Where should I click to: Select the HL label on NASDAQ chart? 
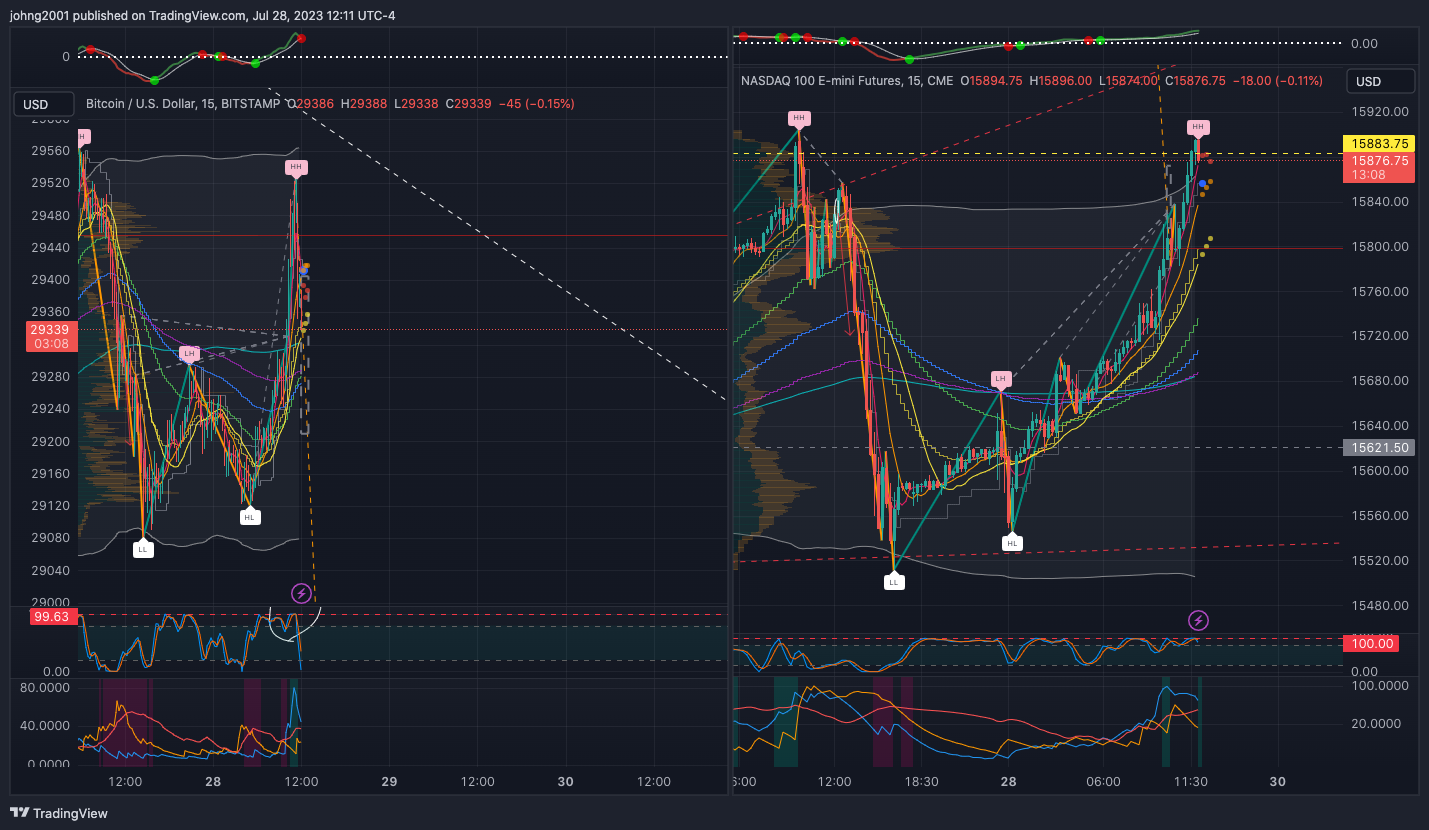tap(1012, 543)
